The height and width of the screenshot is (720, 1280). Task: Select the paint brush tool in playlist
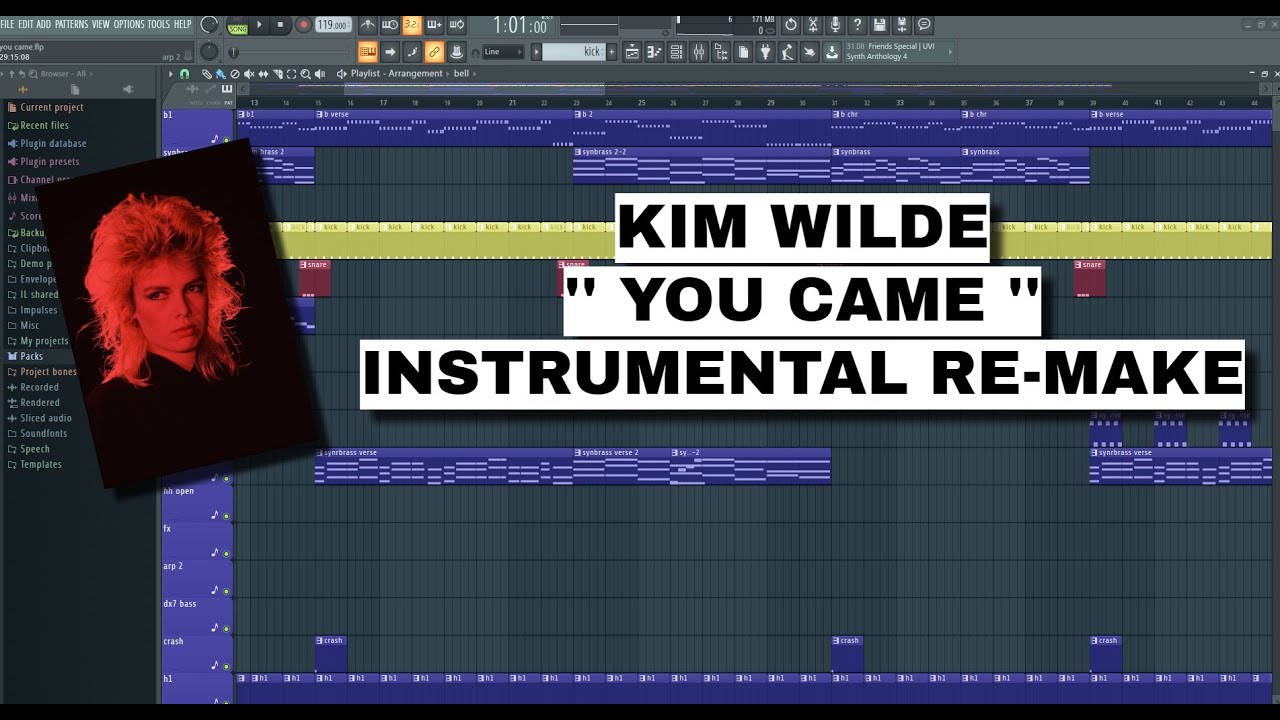(x=220, y=74)
